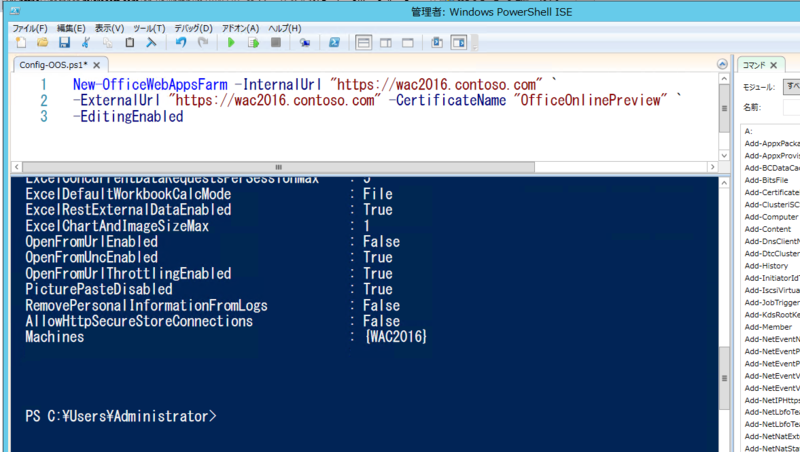The image size is (800, 452).
Task: Toggle the Show Command Add-on pane button
Action: [x=459, y=43]
